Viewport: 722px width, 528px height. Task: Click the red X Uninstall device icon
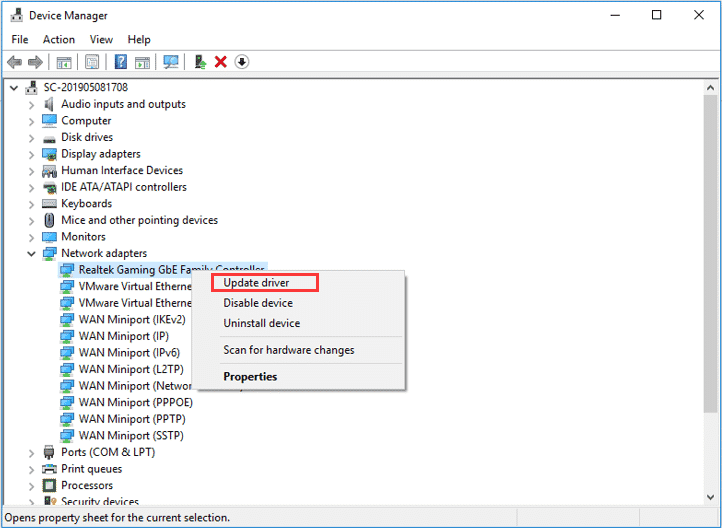(x=221, y=62)
